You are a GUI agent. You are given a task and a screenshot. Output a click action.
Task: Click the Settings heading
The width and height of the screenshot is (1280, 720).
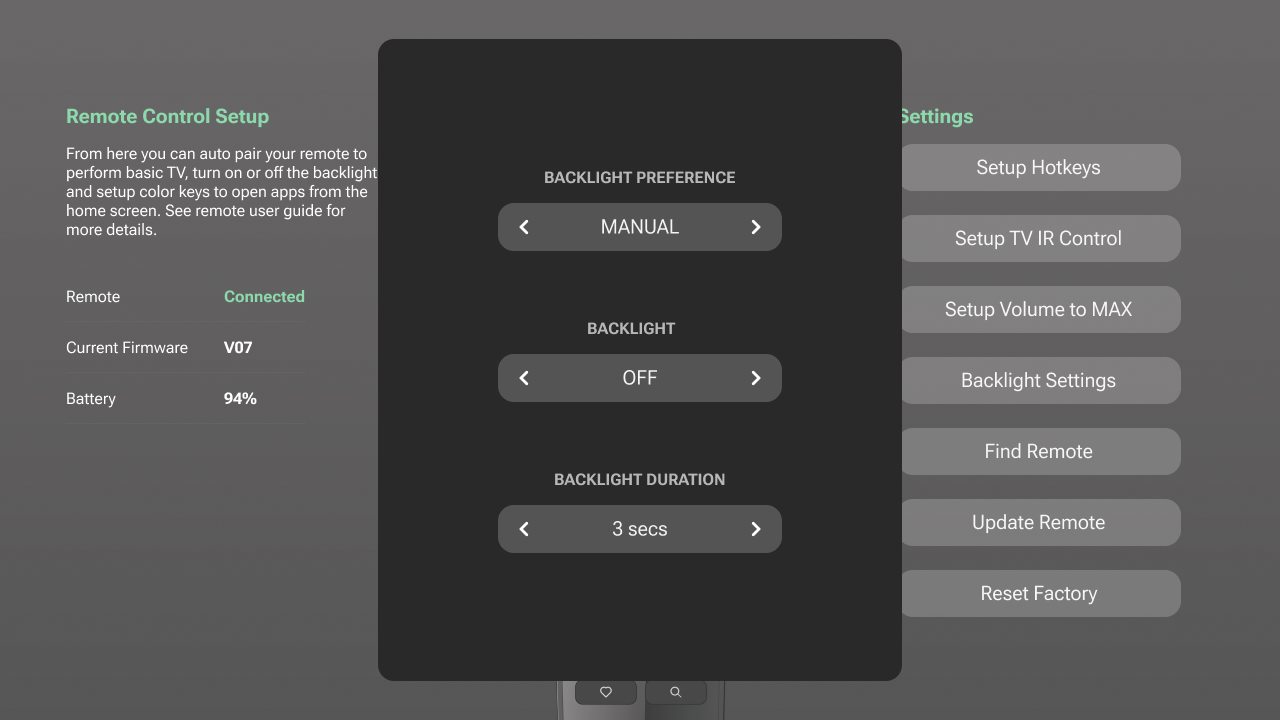pyautogui.click(x=936, y=117)
